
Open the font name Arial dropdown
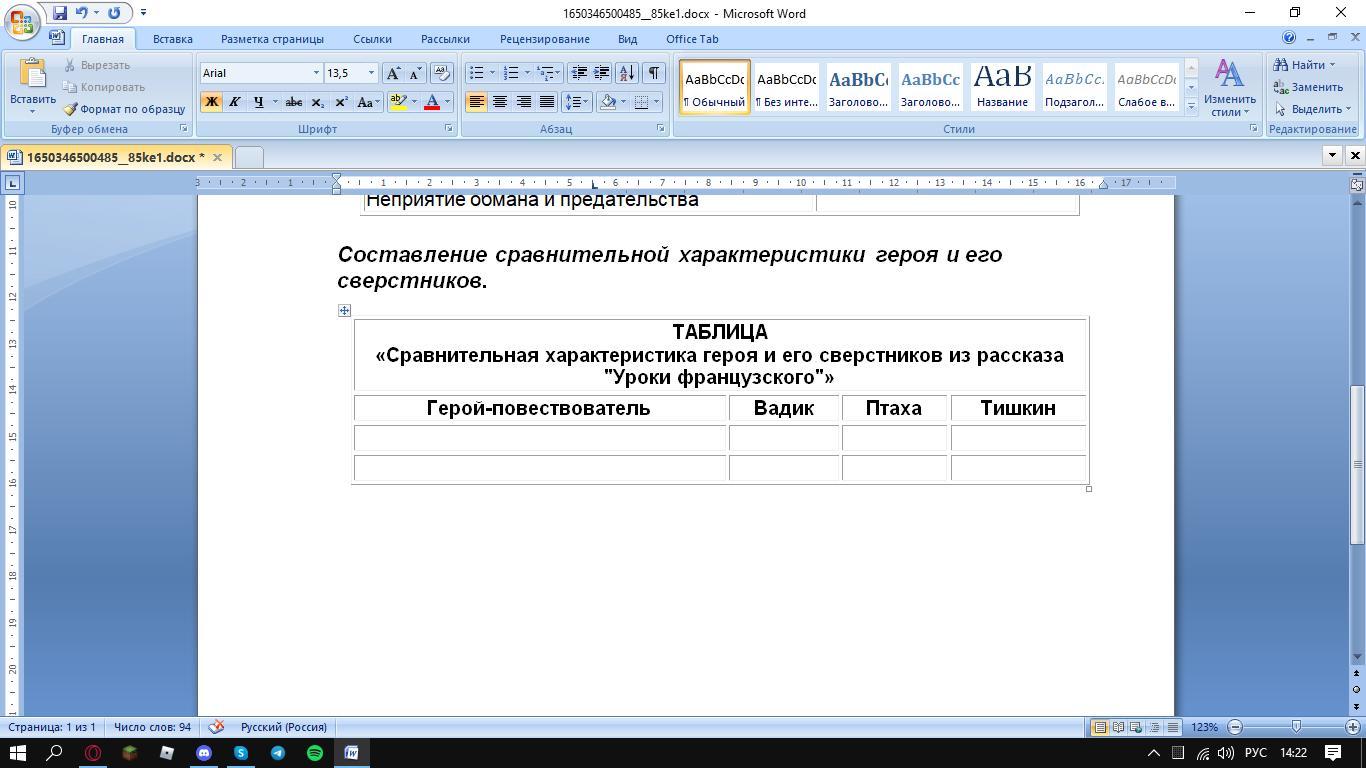pyautogui.click(x=316, y=73)
